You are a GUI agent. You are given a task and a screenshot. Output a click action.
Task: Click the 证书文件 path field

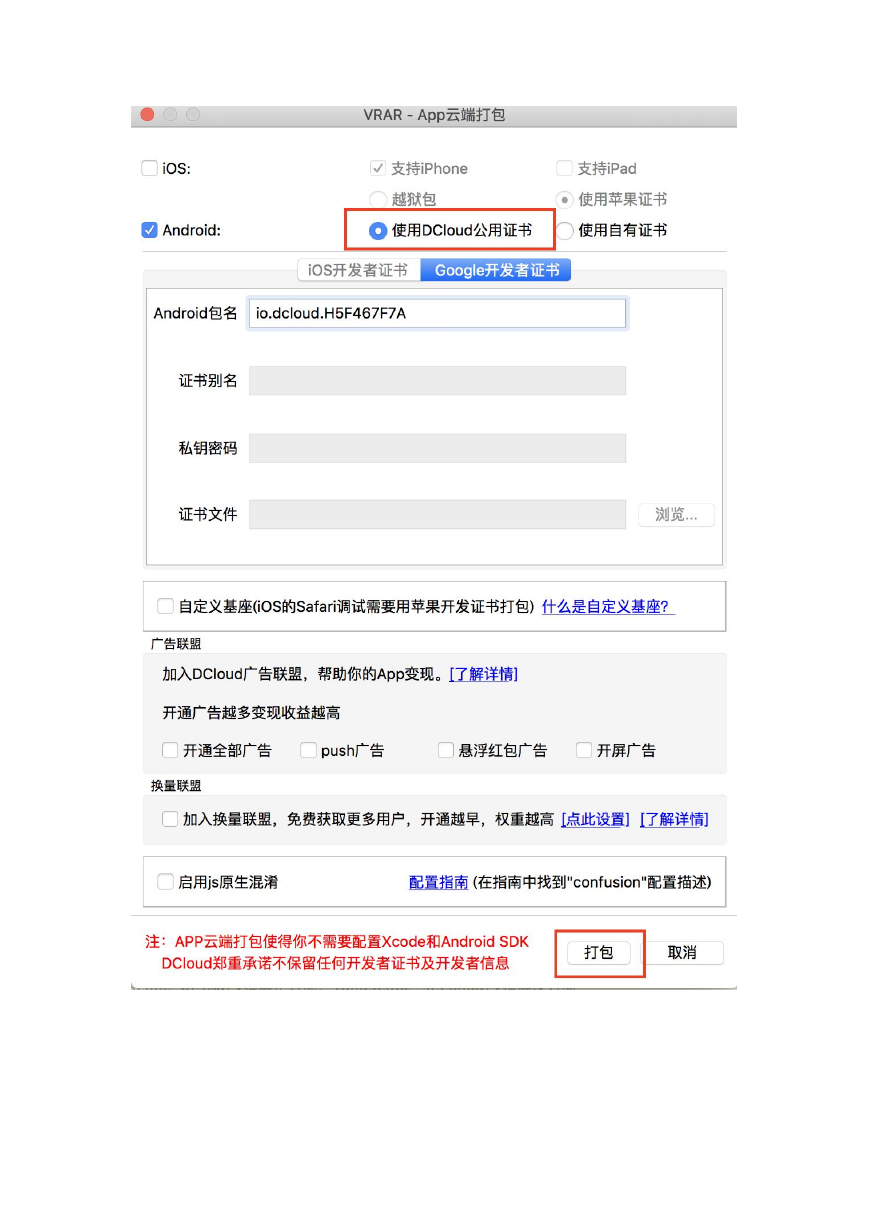click(x=437, y=514)
